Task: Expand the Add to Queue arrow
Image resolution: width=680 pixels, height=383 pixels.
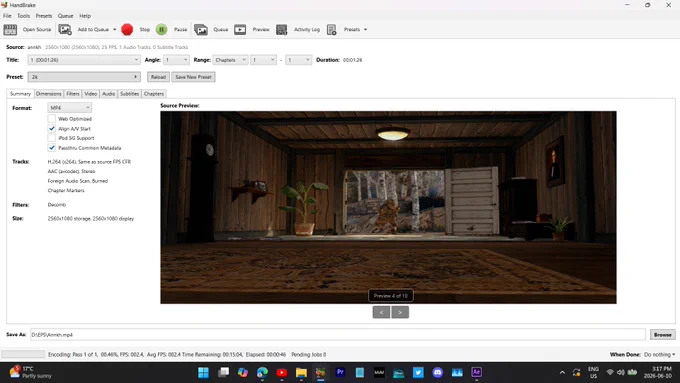Action: [x=114, y=29]
